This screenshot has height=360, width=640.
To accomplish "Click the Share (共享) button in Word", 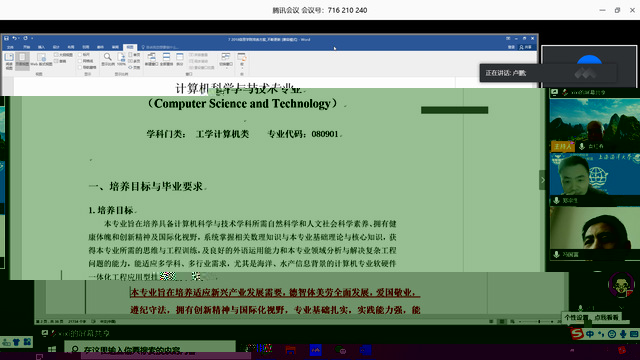I will point(525,47).
